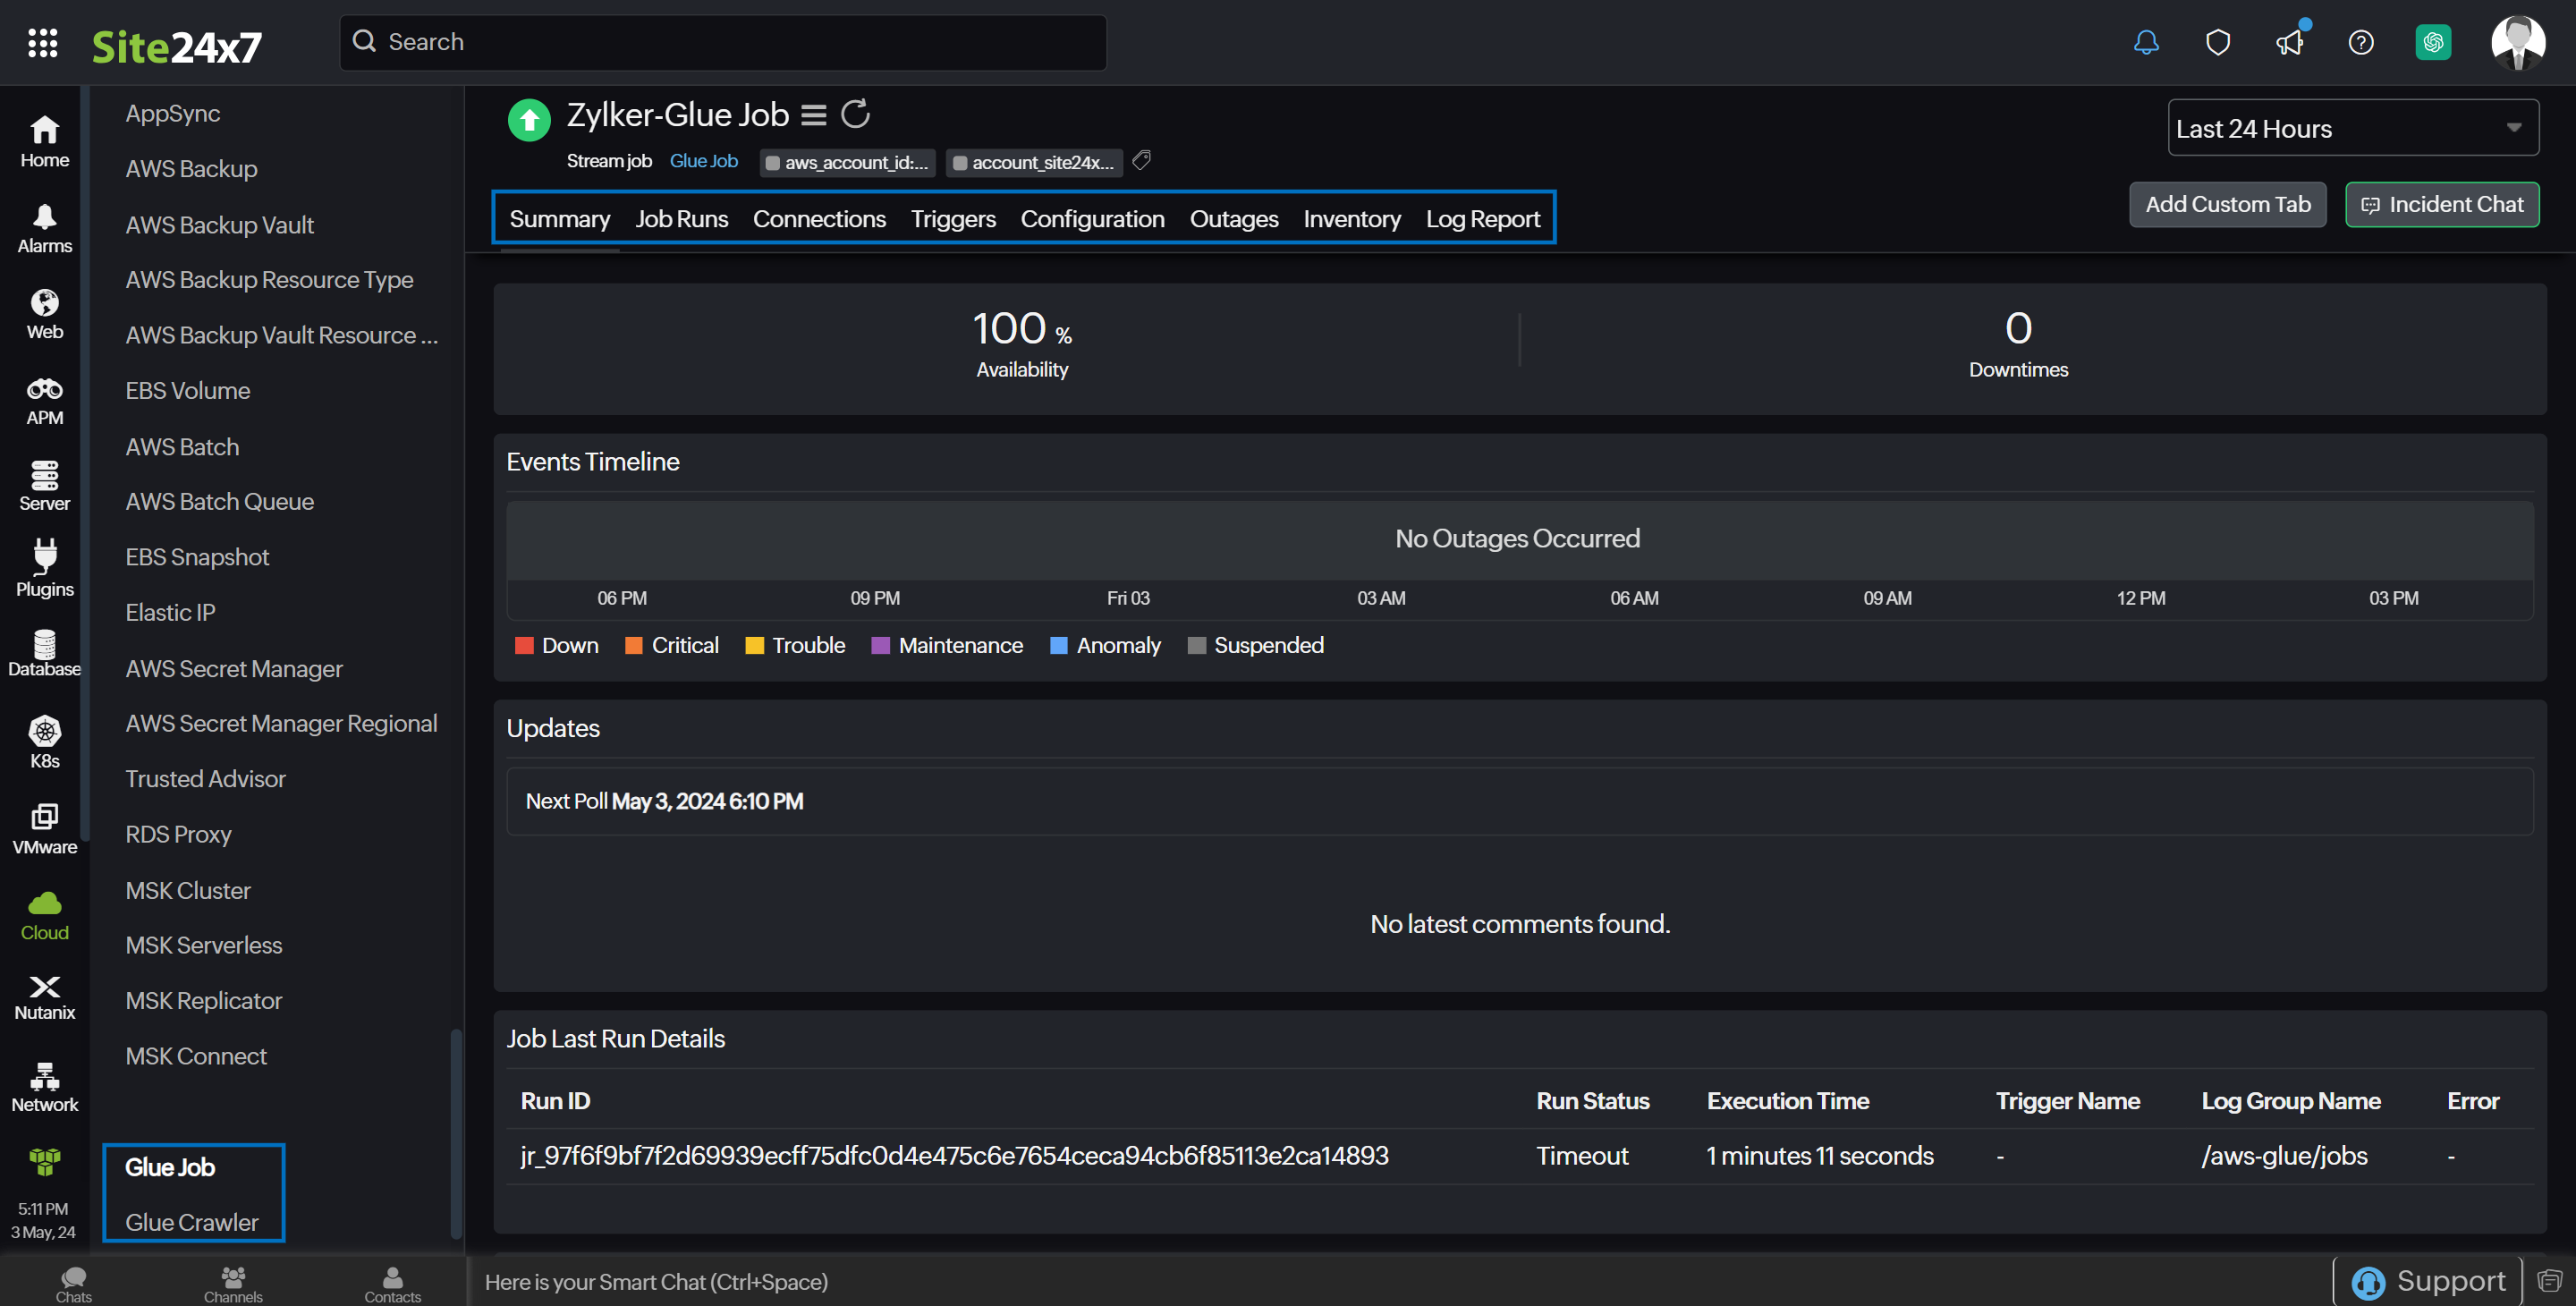Open the Incident Chat button
The width and height of the screenshot is (2576, 1306).
coord(2441,204)
